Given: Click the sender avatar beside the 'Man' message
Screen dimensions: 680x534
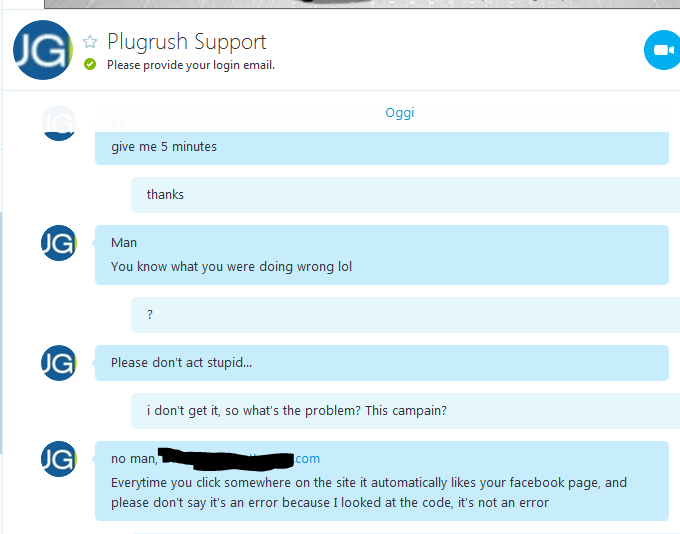Looking at the screenshot, I should tap(59, 243).
